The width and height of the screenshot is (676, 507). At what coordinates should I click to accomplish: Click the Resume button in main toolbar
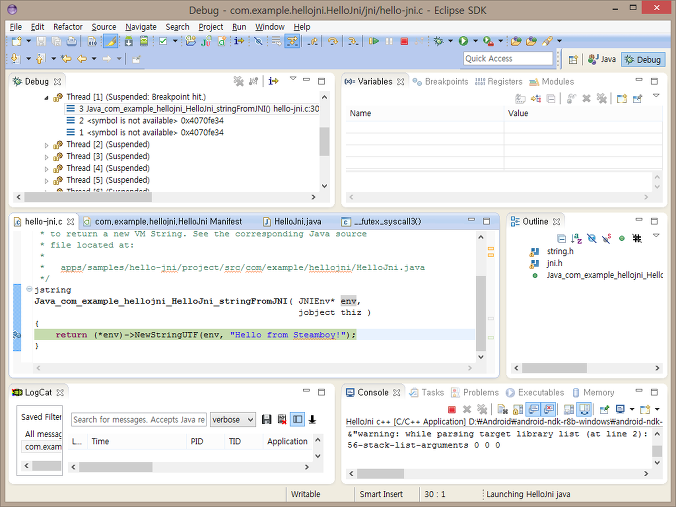(x=374, y=41)
